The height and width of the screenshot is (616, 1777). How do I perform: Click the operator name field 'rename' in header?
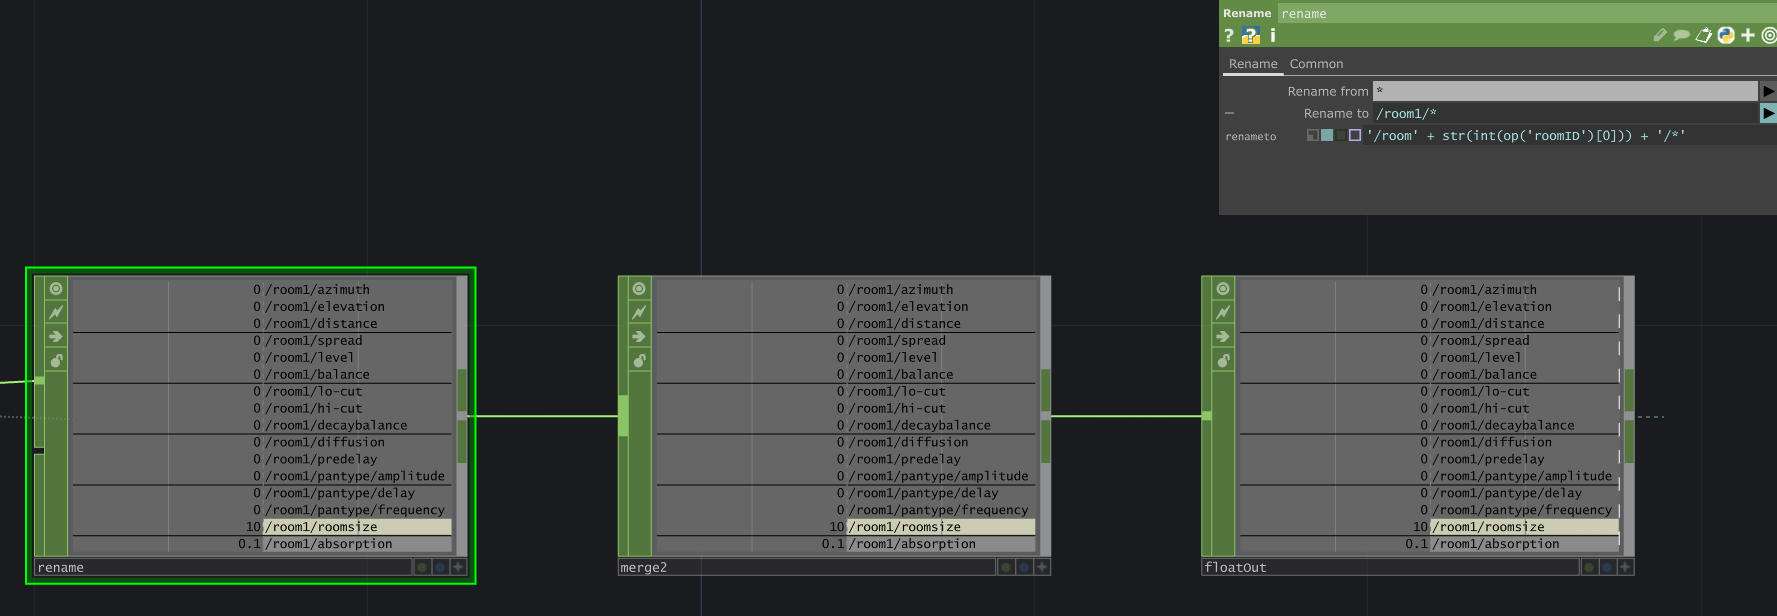(x=1527, y=13)
